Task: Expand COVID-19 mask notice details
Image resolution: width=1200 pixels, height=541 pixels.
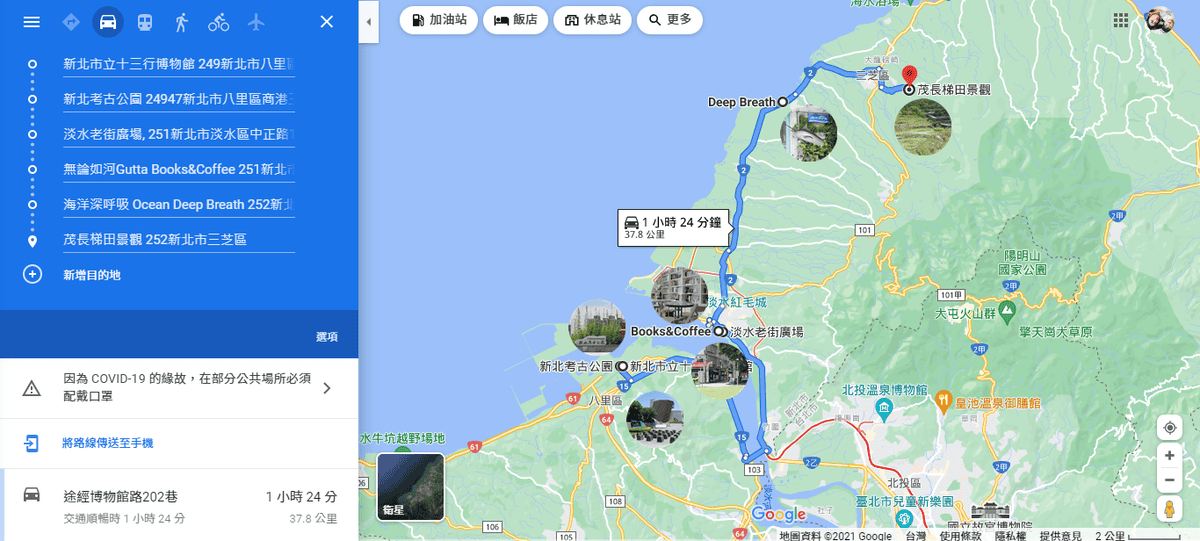Action: [x=326, y=388]
